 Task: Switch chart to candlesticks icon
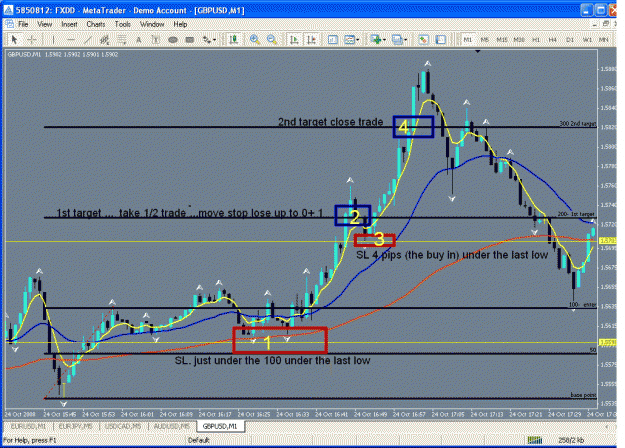[234, 39]
